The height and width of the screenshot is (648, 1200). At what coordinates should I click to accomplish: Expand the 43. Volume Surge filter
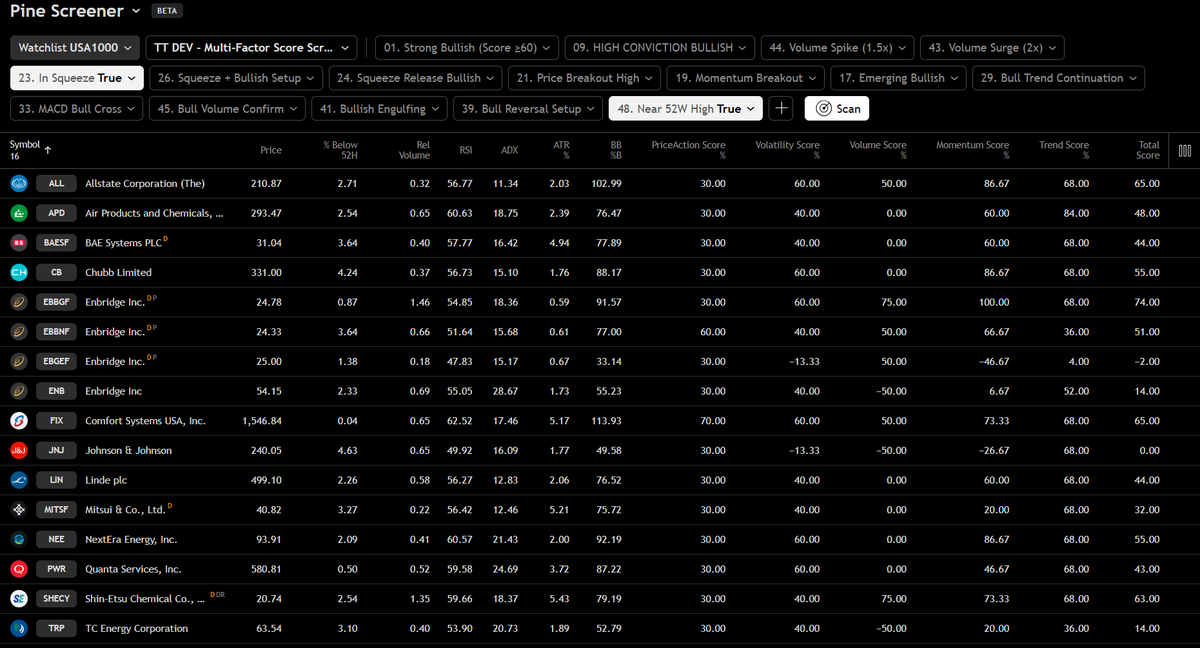tap(992, 47)
